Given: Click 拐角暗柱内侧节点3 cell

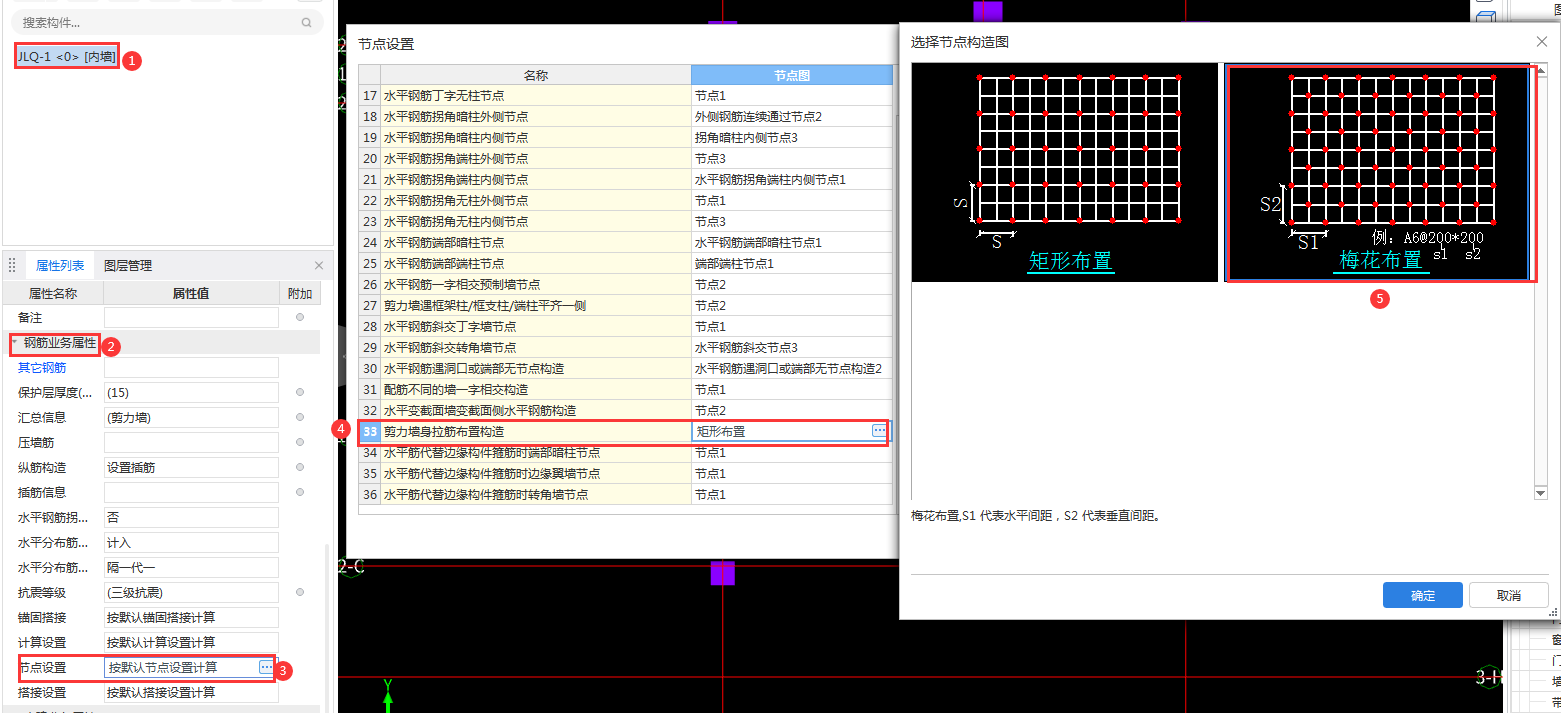Looking at the screenshot, I should pos(791,138).
